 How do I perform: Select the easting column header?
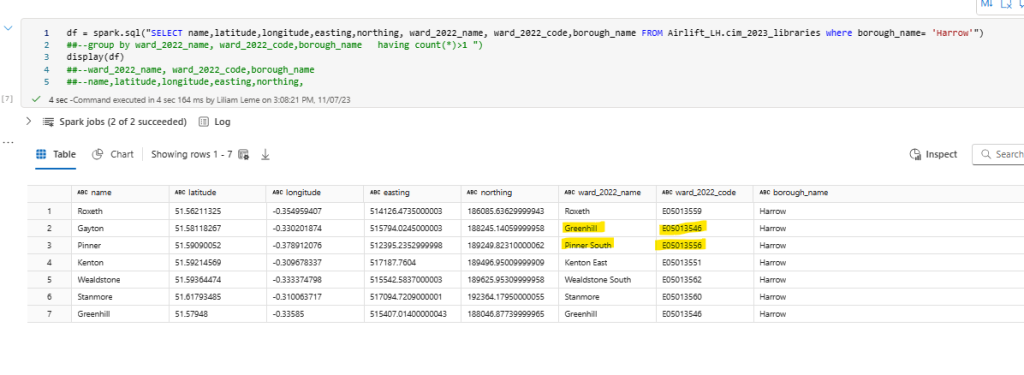[412, 193]
